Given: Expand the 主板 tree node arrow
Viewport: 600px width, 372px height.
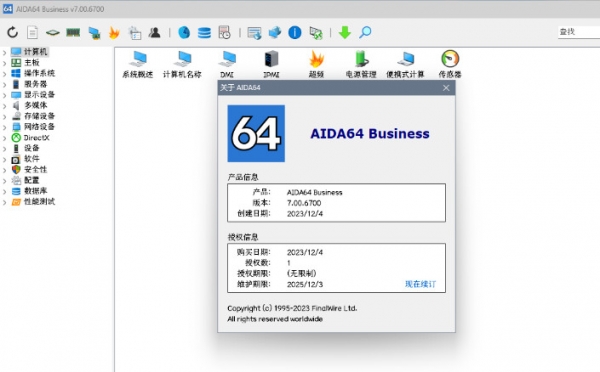Looking at the screenshot, I should (5, 63).
